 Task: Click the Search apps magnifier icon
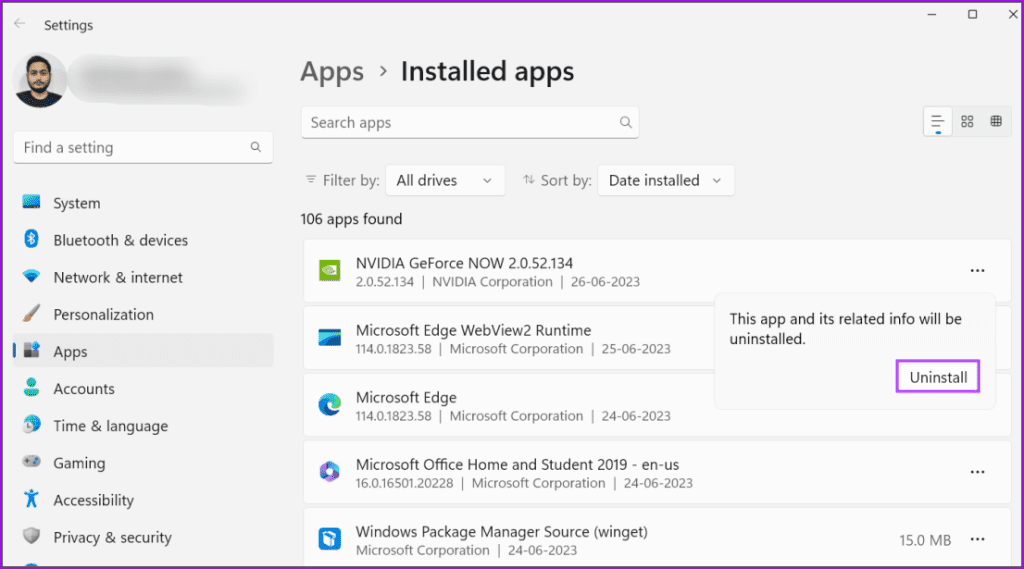626,123
